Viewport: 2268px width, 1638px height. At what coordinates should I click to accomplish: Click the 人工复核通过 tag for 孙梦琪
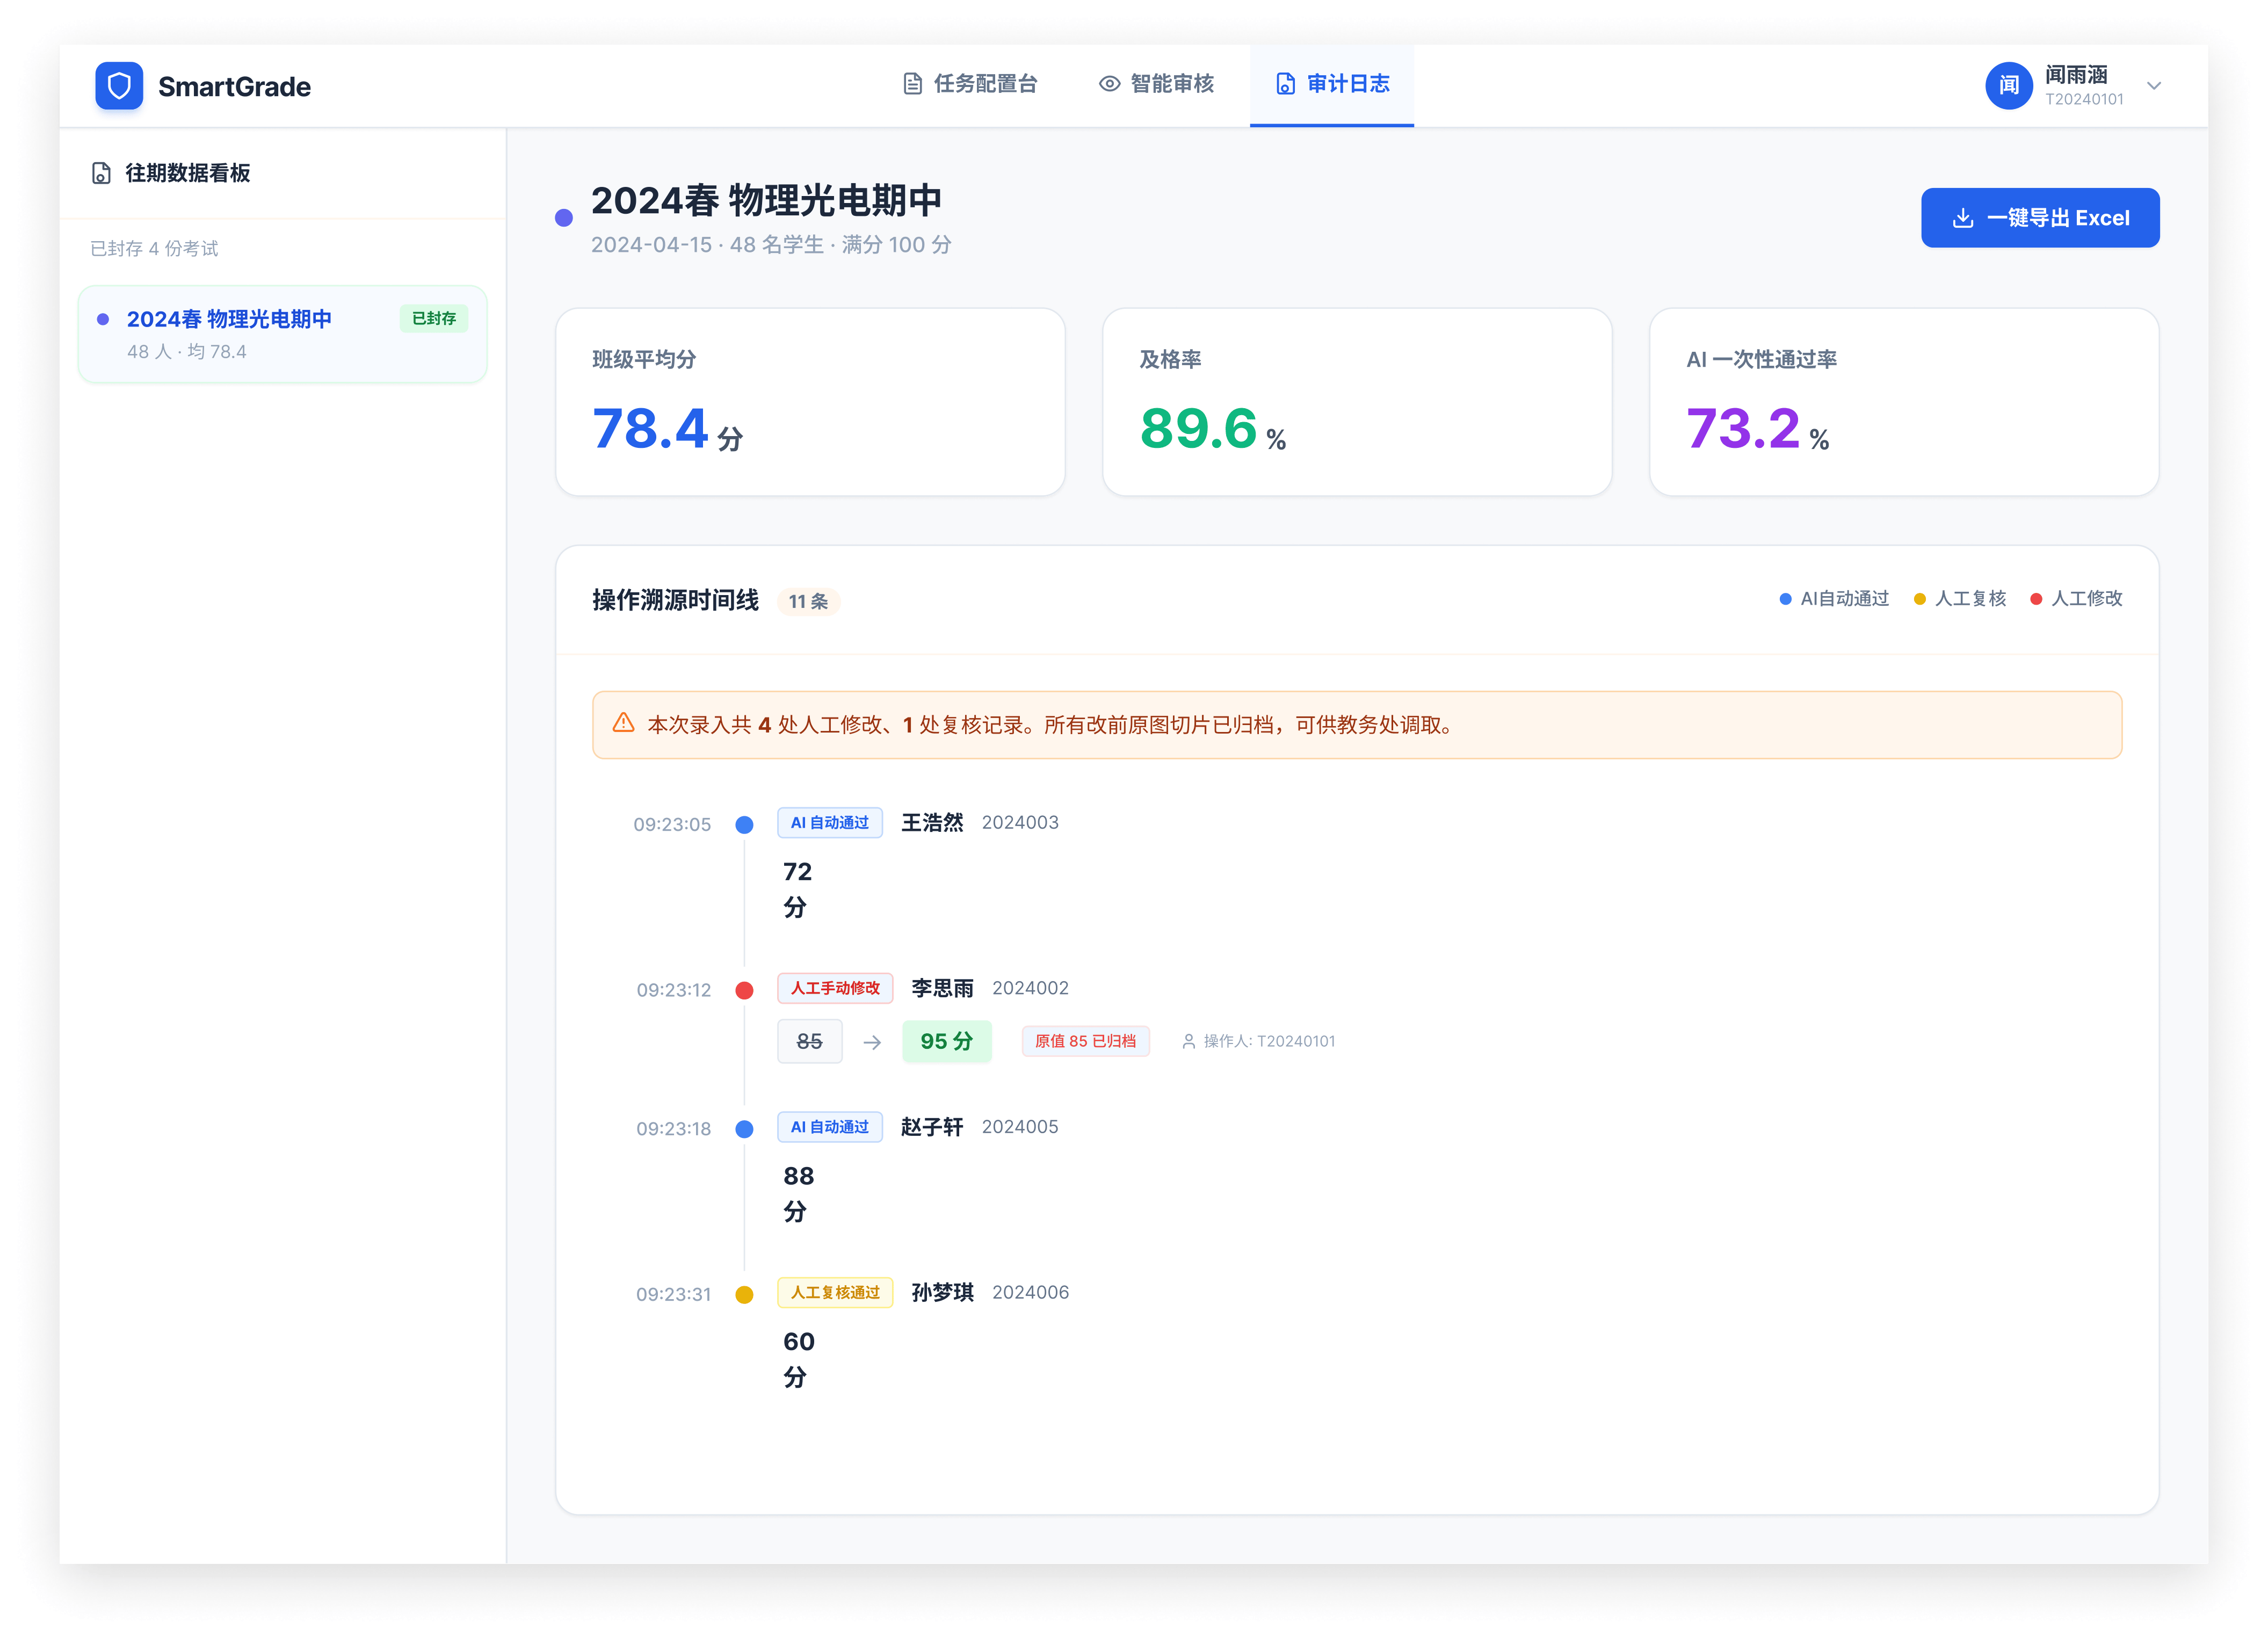835,1292
